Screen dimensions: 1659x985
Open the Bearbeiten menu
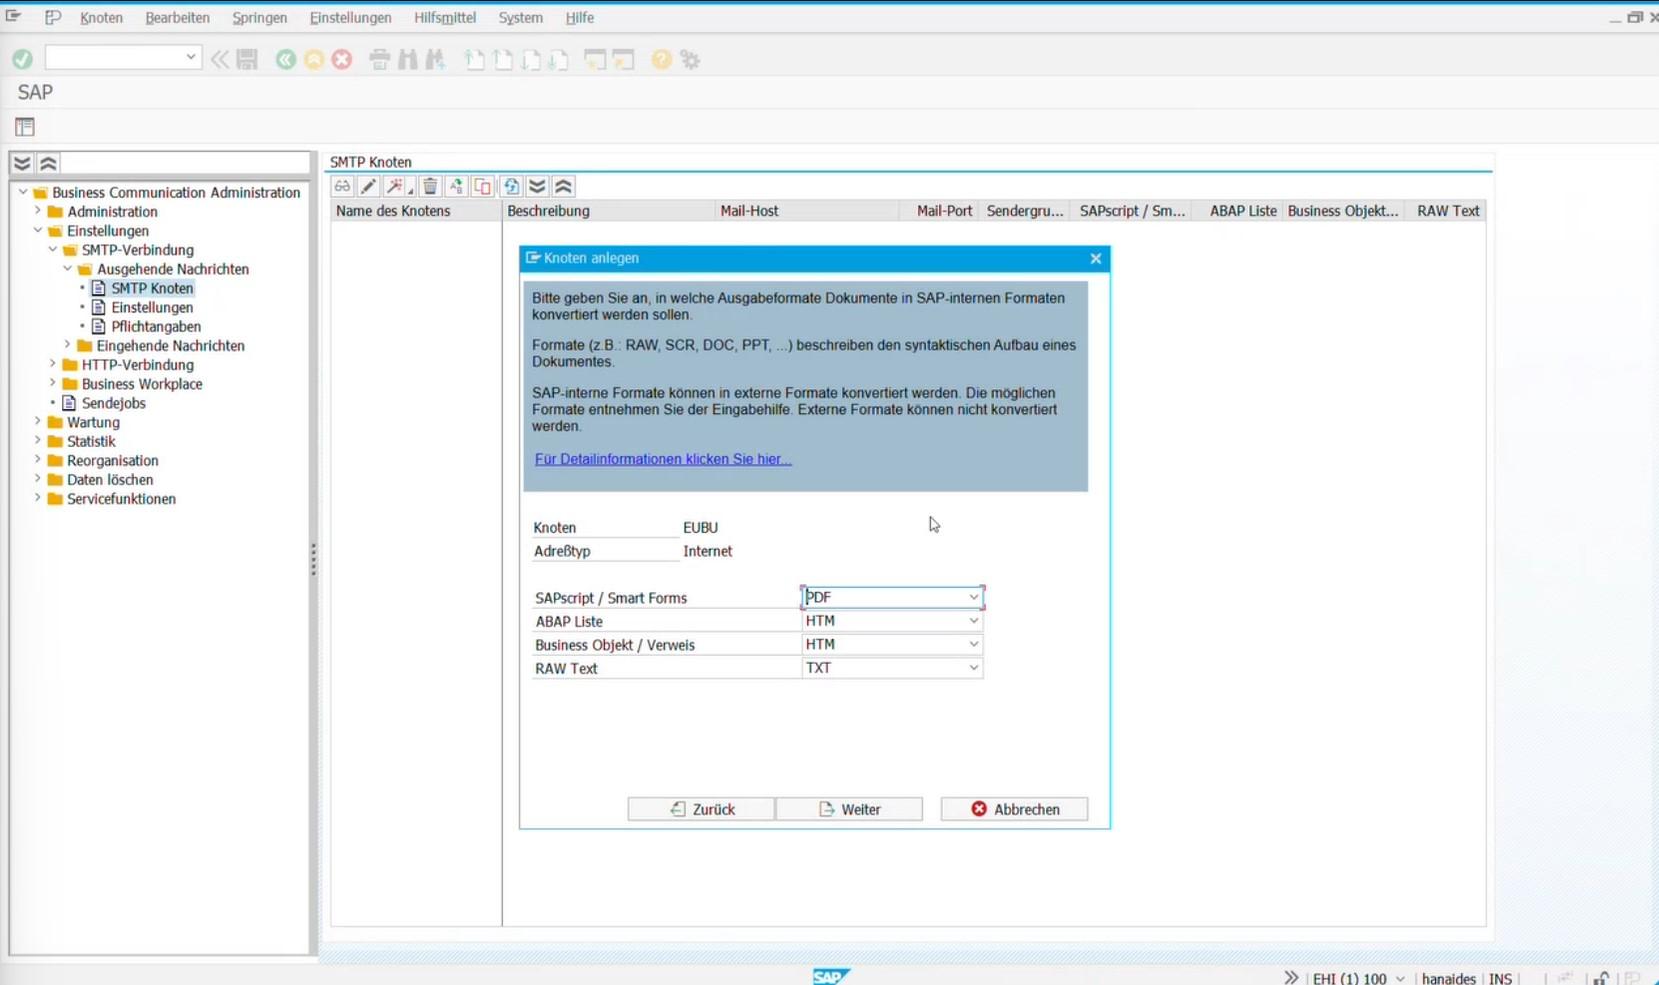177,18
